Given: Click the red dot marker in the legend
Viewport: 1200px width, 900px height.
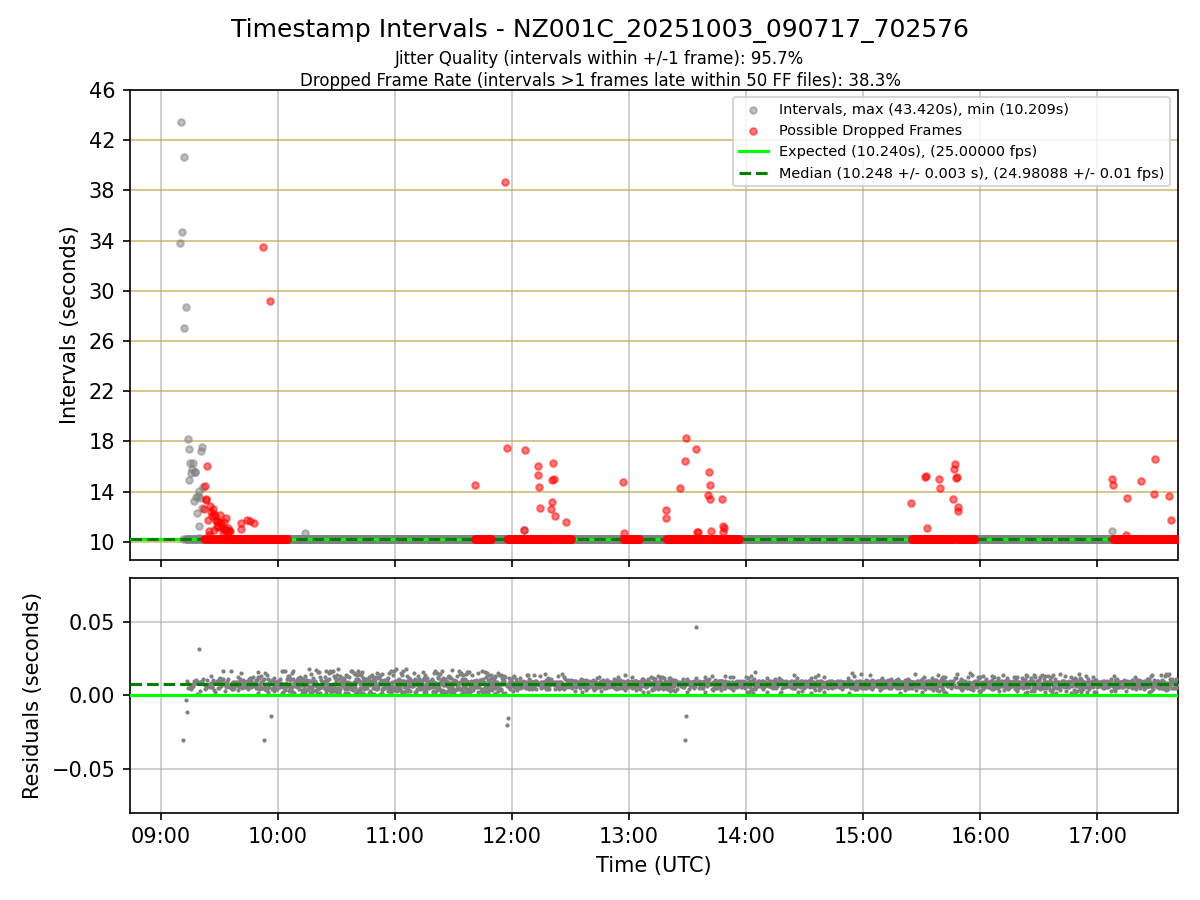Looking at the screenshot, I should (x=753, y=131).
